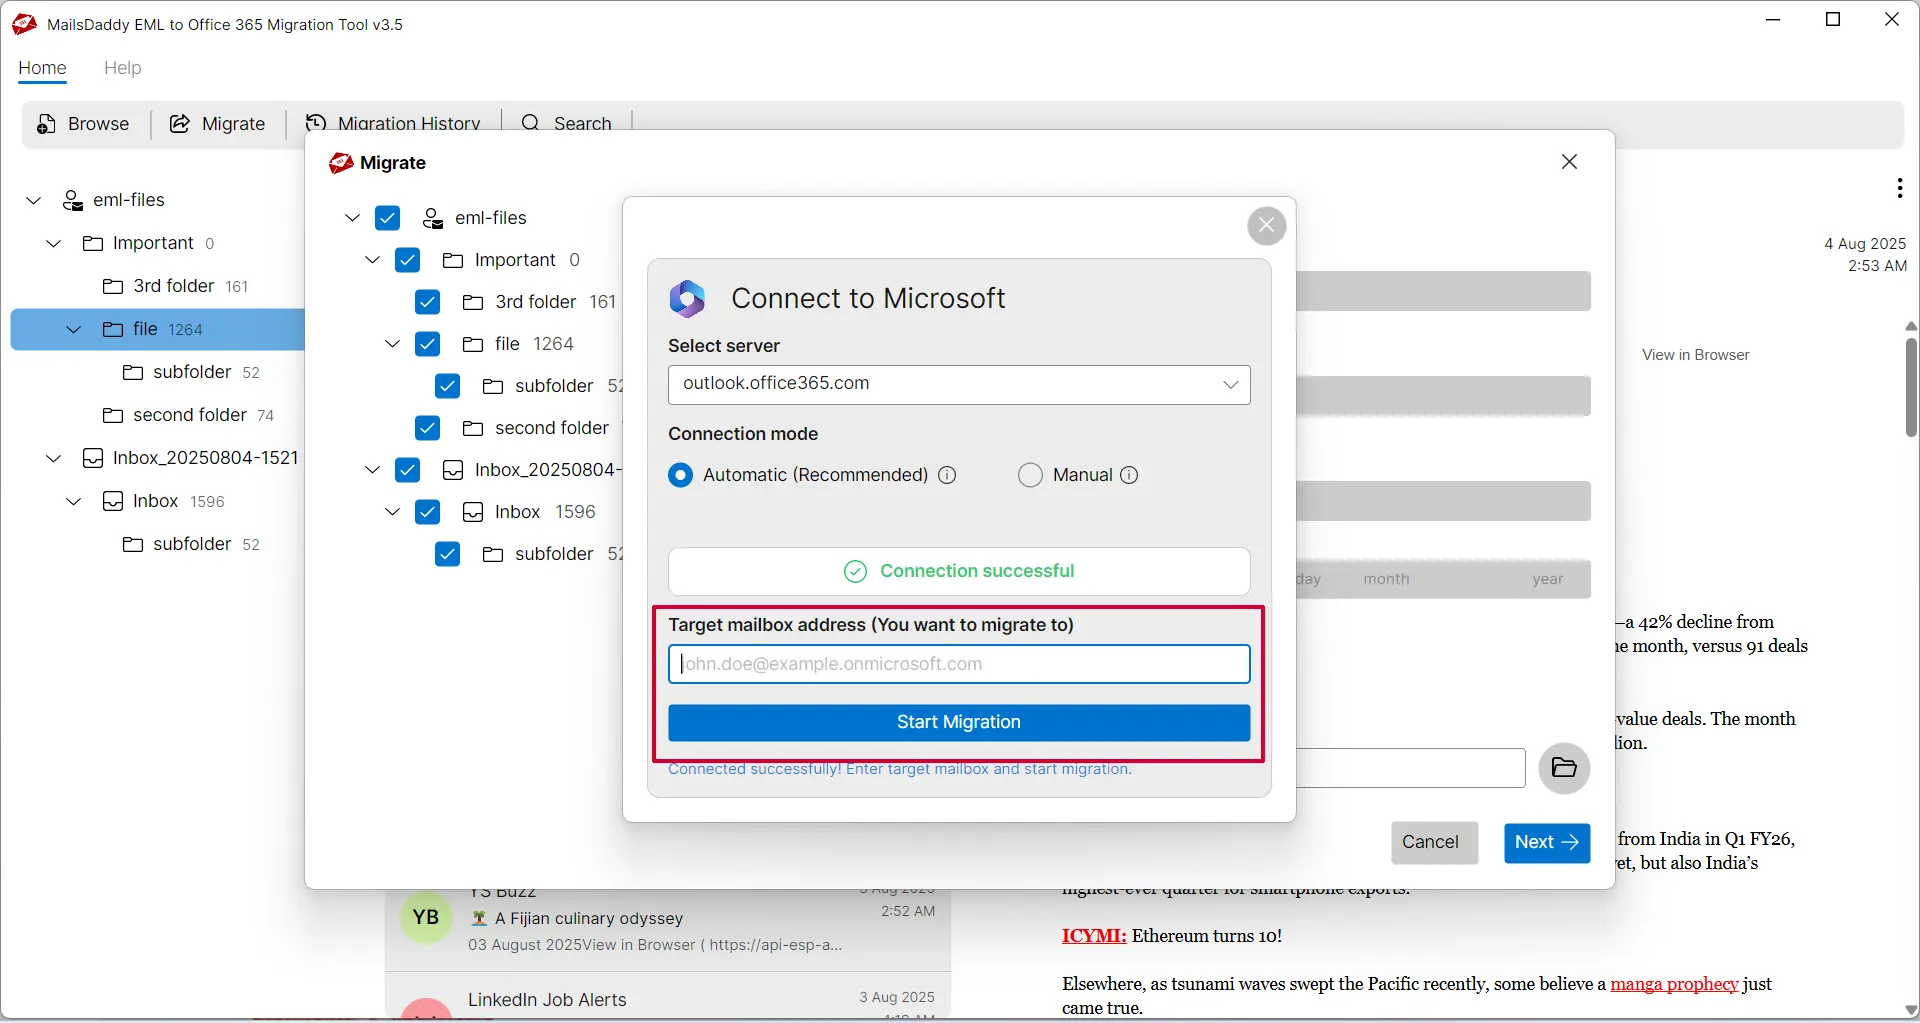The height and width of the screenshot is (1023, 1920).
Task: Uncheck the 3rd folder checkbox
Action: click(428, 302)
